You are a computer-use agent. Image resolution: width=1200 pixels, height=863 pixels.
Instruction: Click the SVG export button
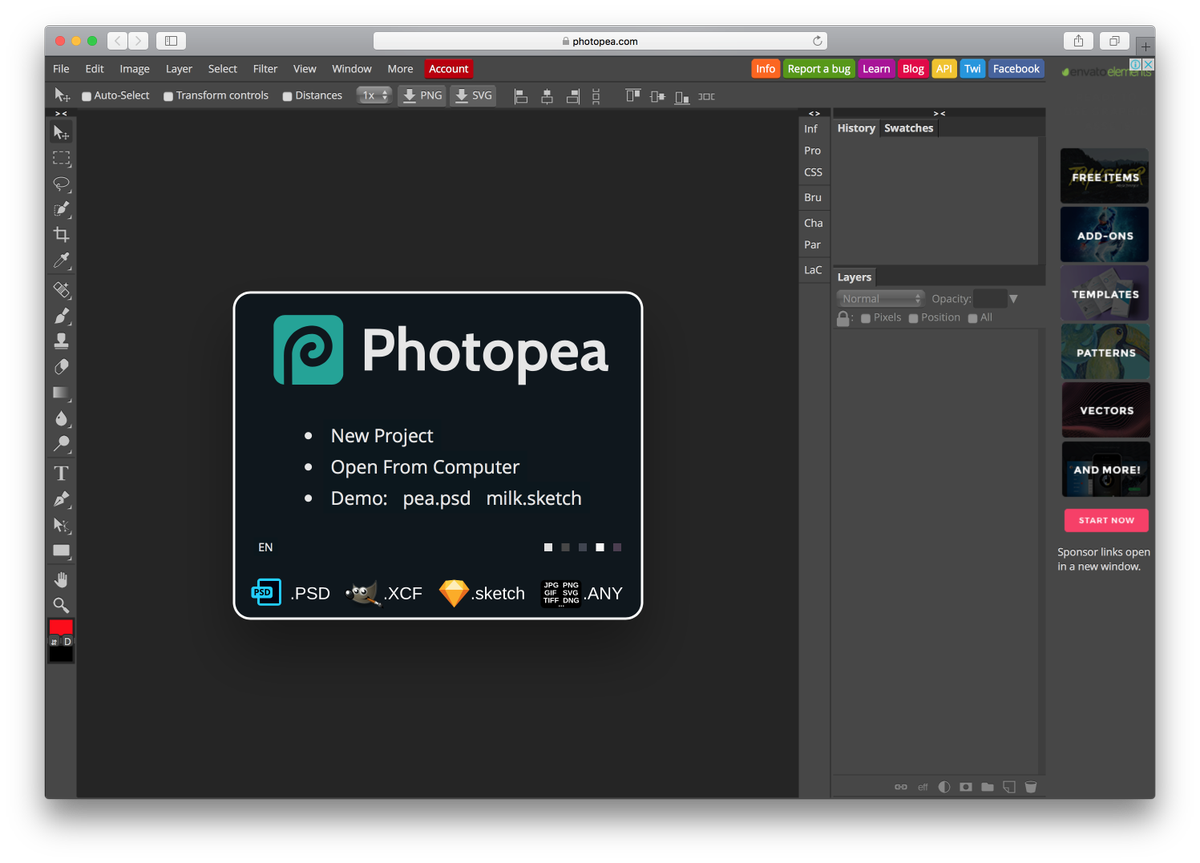click(x=473, y=96)
